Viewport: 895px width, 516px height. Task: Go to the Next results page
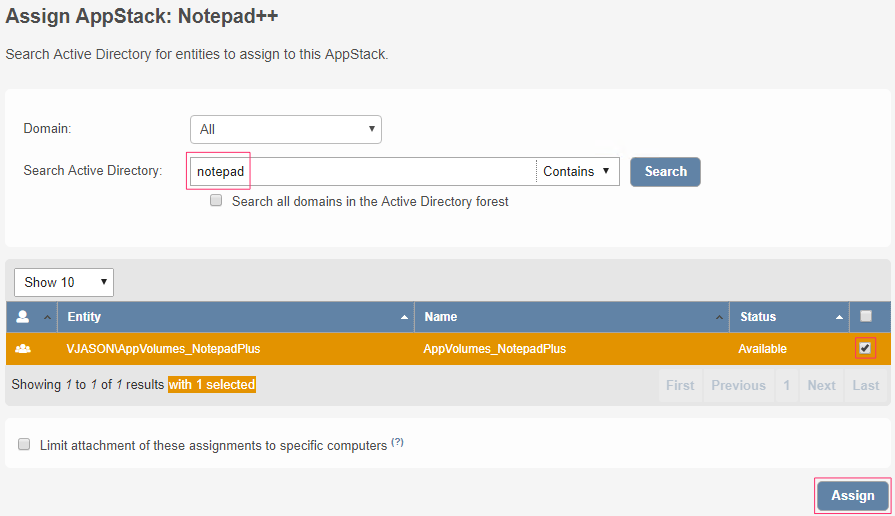tap(821, 386)
